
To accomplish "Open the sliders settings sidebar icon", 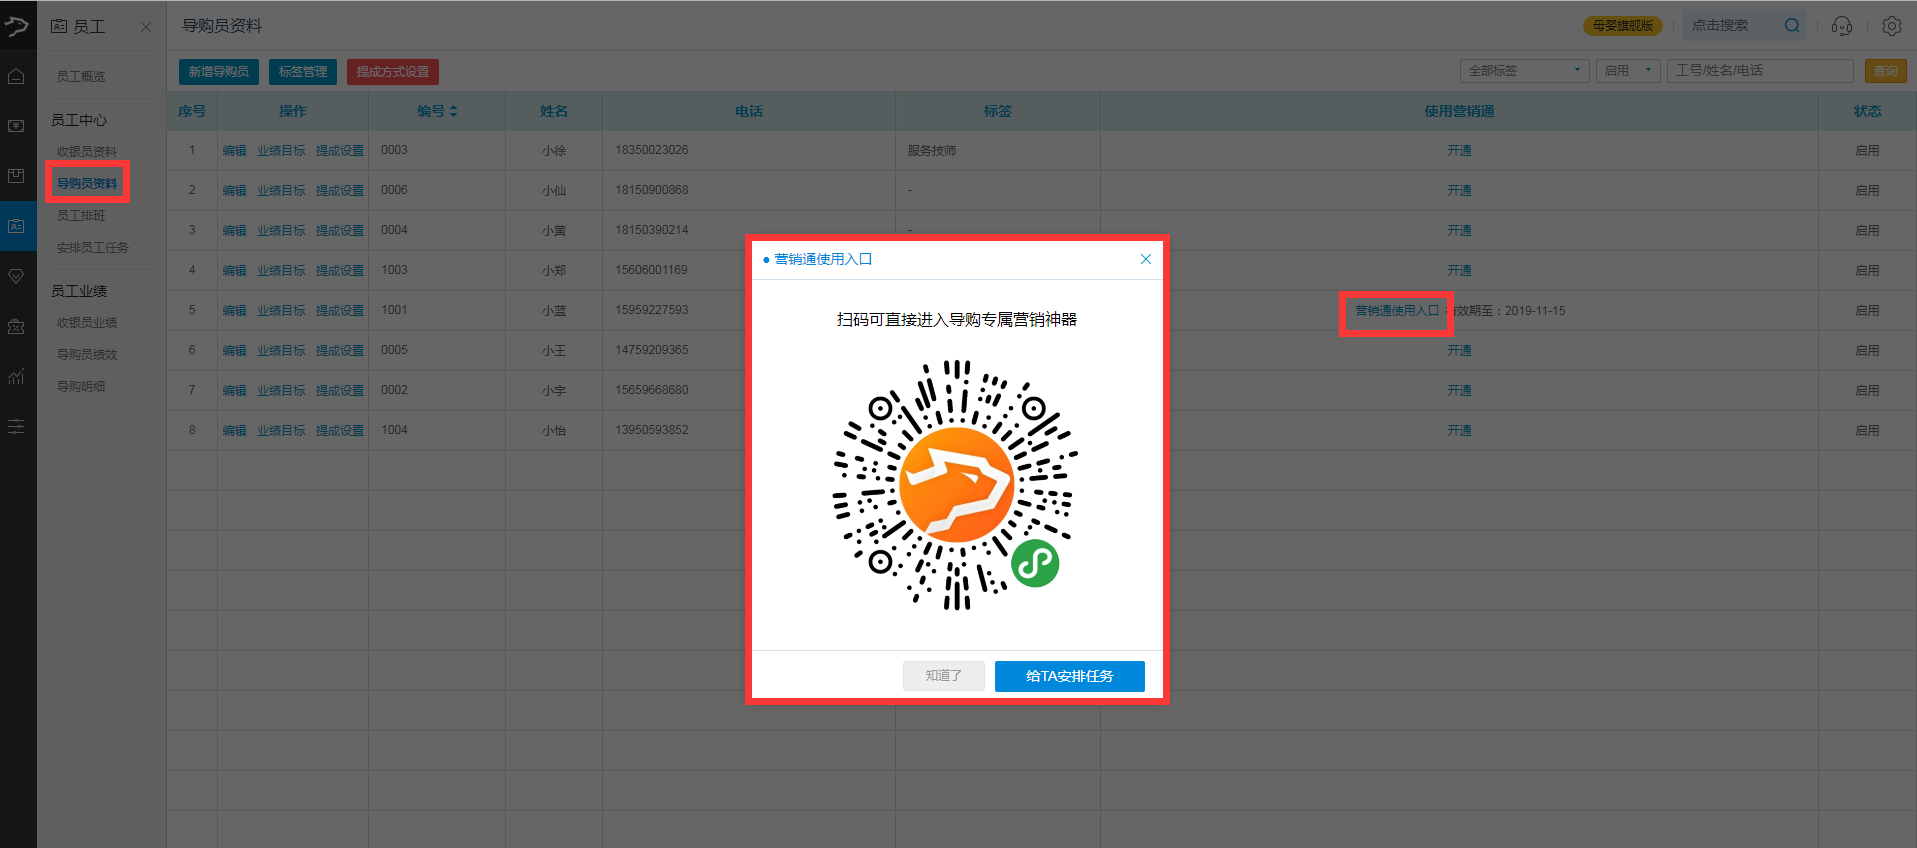I will [17, 427].
